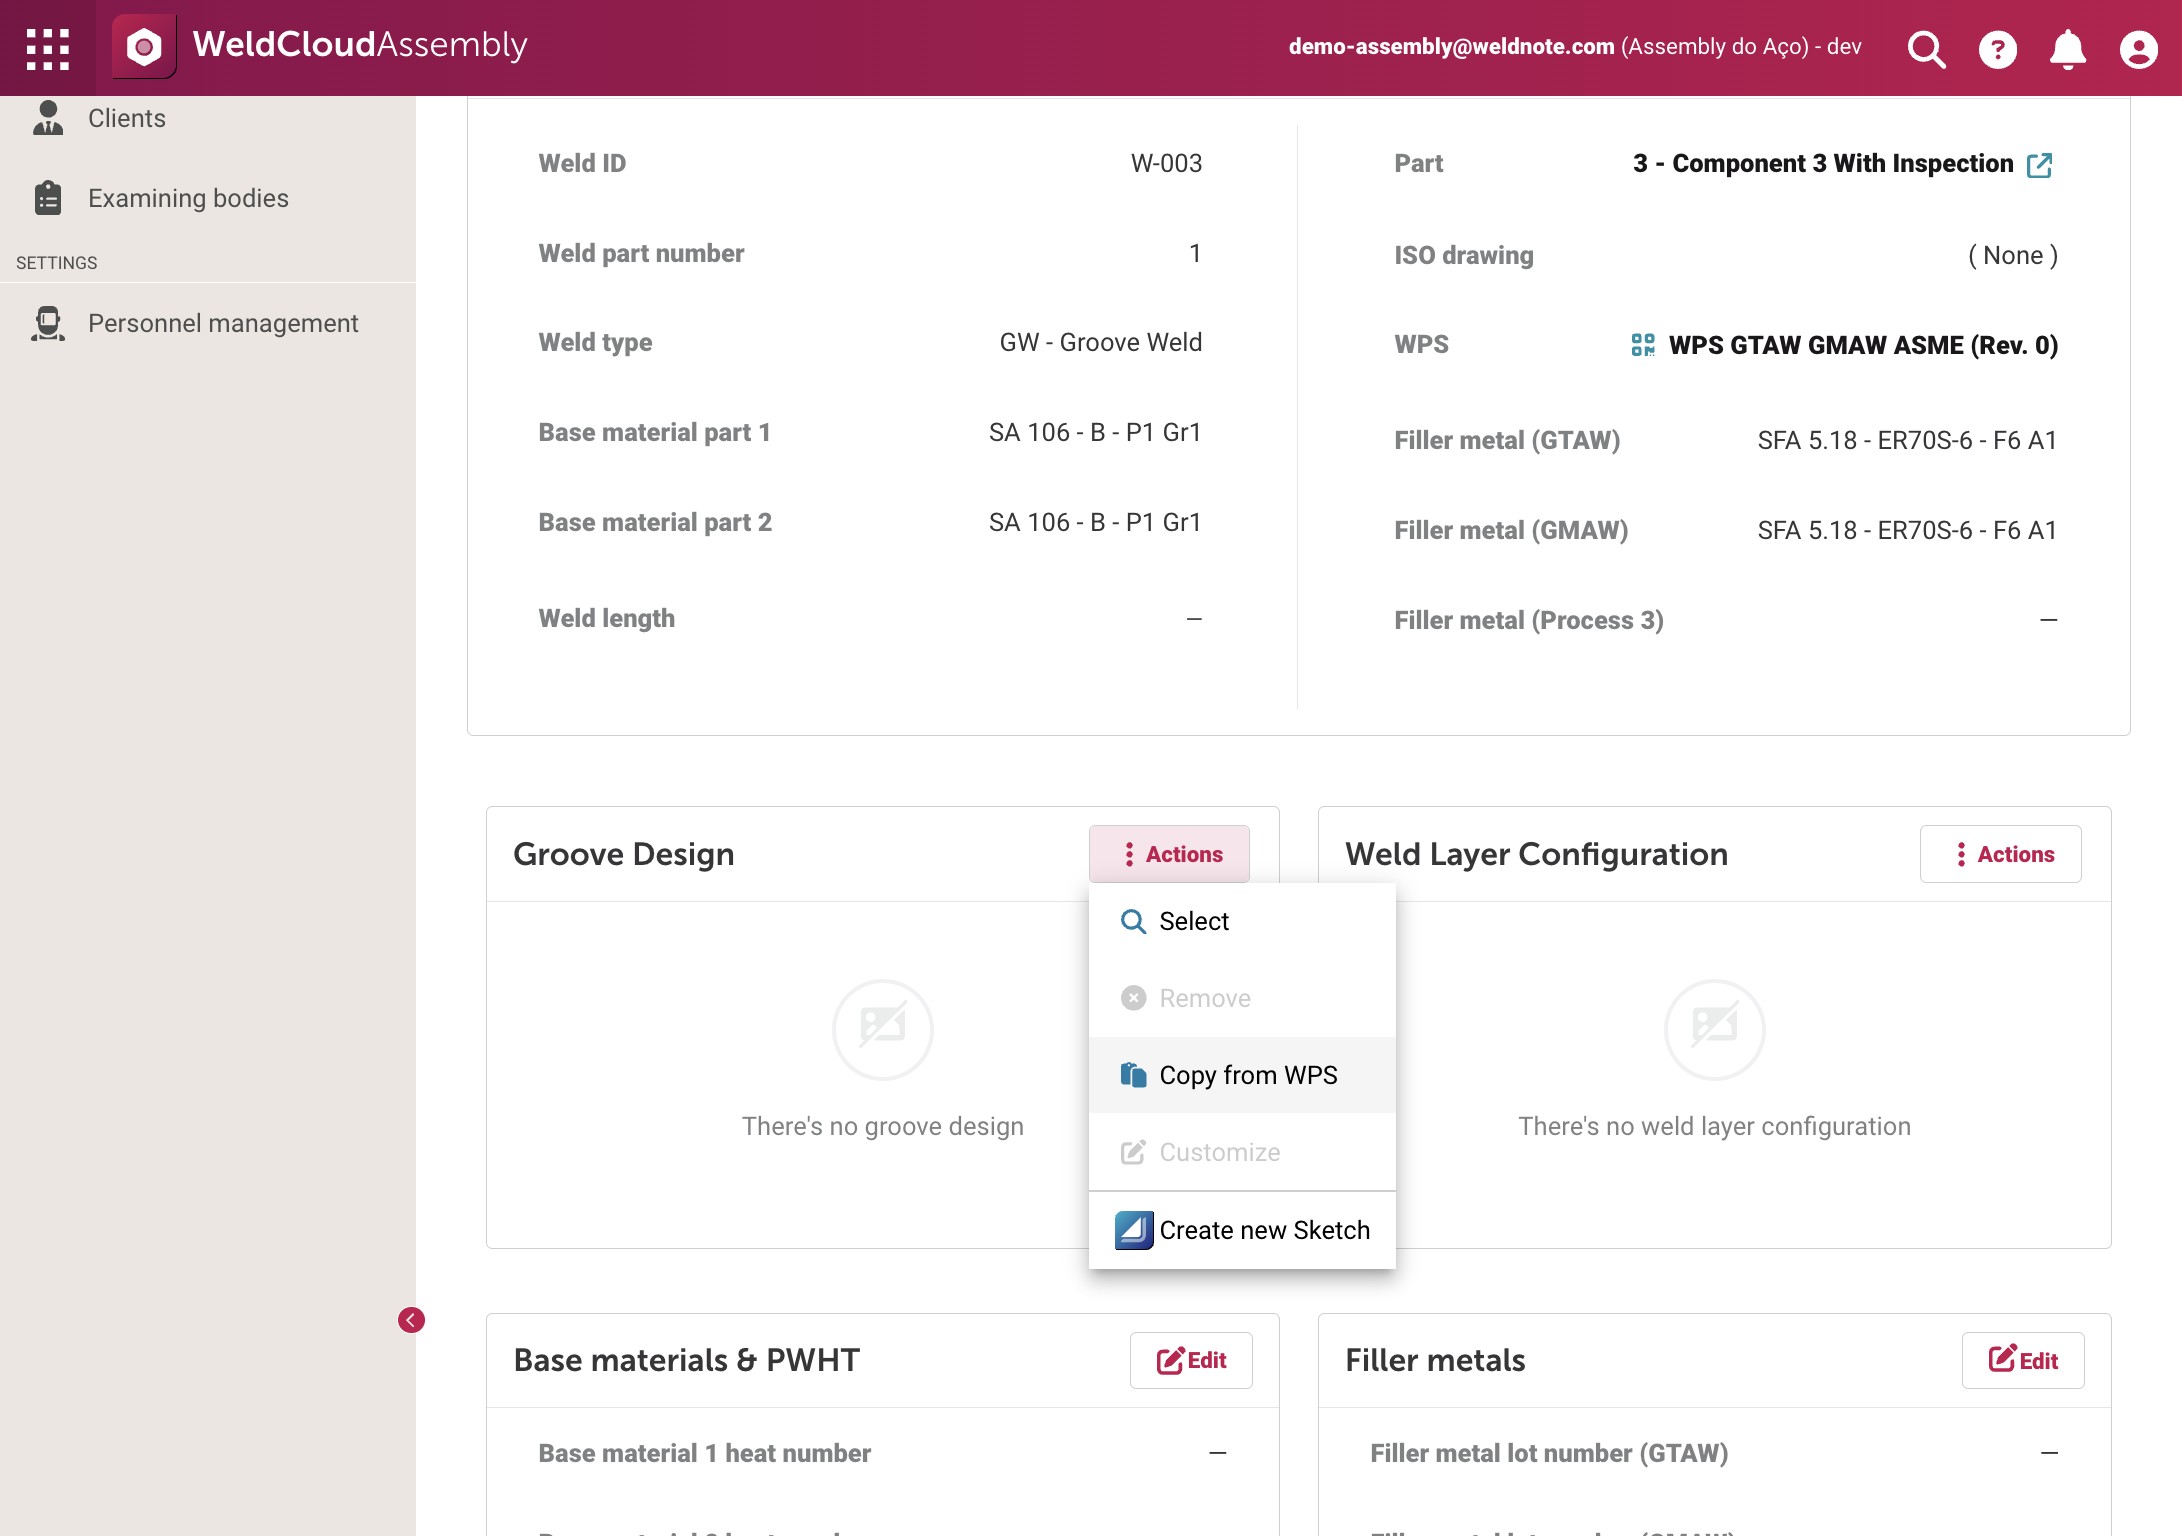Image resolution: width=2182 pixels, height=1536 pixels.
Task: Open the user account profile icon
Action: click(x=2138, y=48)
